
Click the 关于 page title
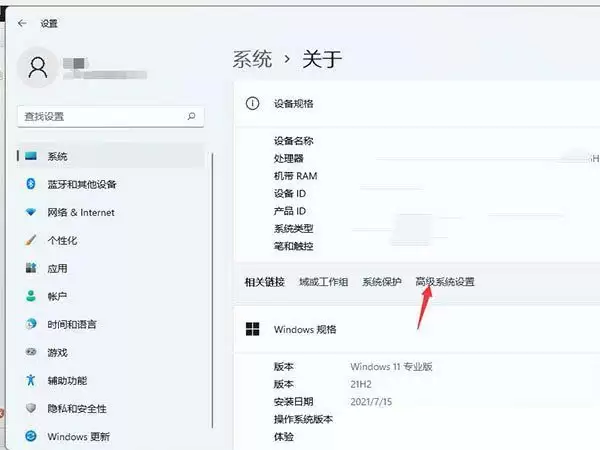[x=322, y=59]
